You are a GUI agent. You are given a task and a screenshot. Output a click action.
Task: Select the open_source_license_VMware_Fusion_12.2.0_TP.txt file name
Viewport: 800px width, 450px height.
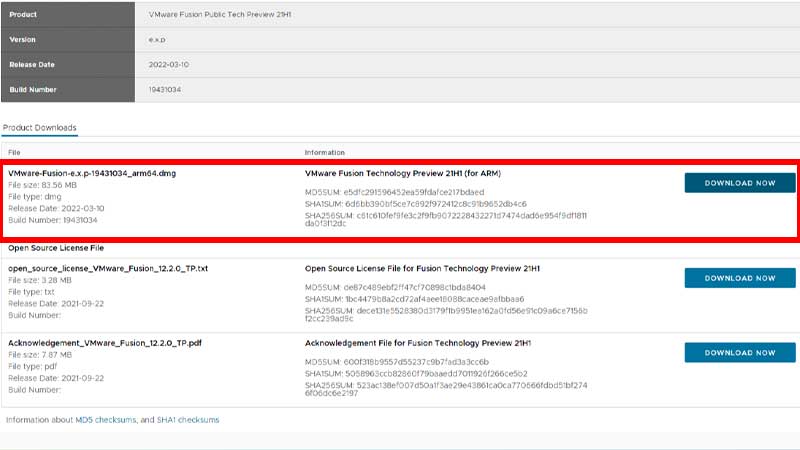pyautogui.click(x=108, y=268)
